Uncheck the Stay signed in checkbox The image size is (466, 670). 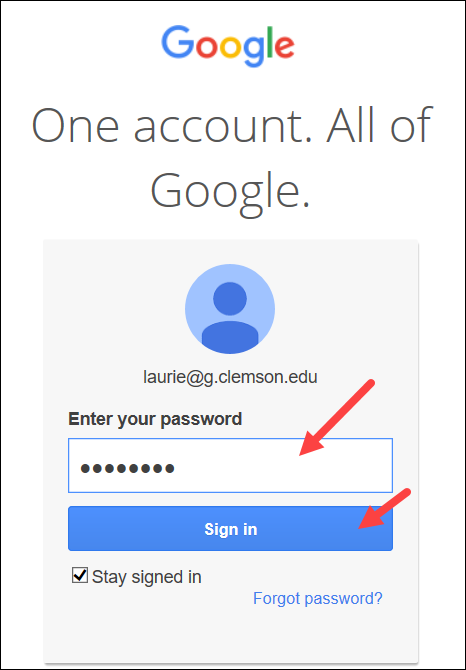tap(80, 575)
